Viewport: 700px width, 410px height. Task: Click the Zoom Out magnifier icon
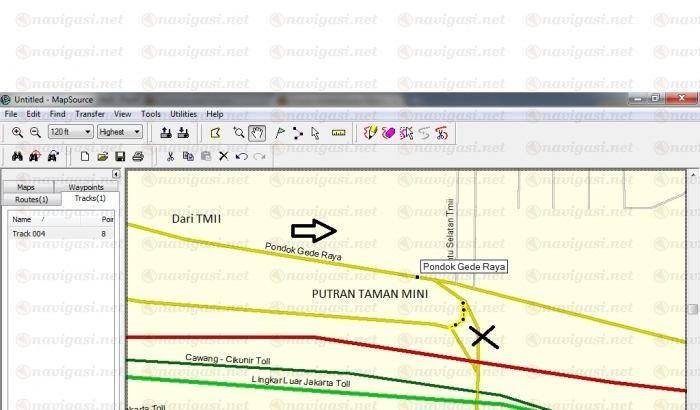pyautogui.click(x=34, y=132)
